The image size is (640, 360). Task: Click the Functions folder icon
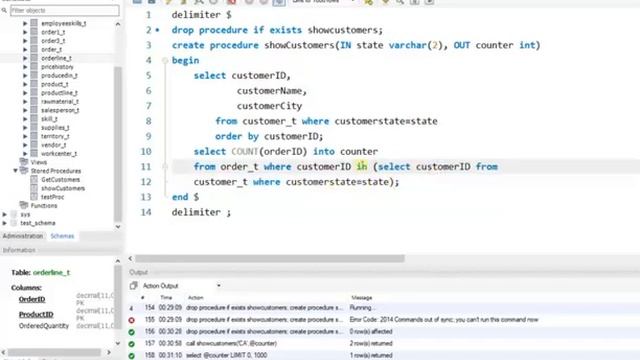coord(24,205)
